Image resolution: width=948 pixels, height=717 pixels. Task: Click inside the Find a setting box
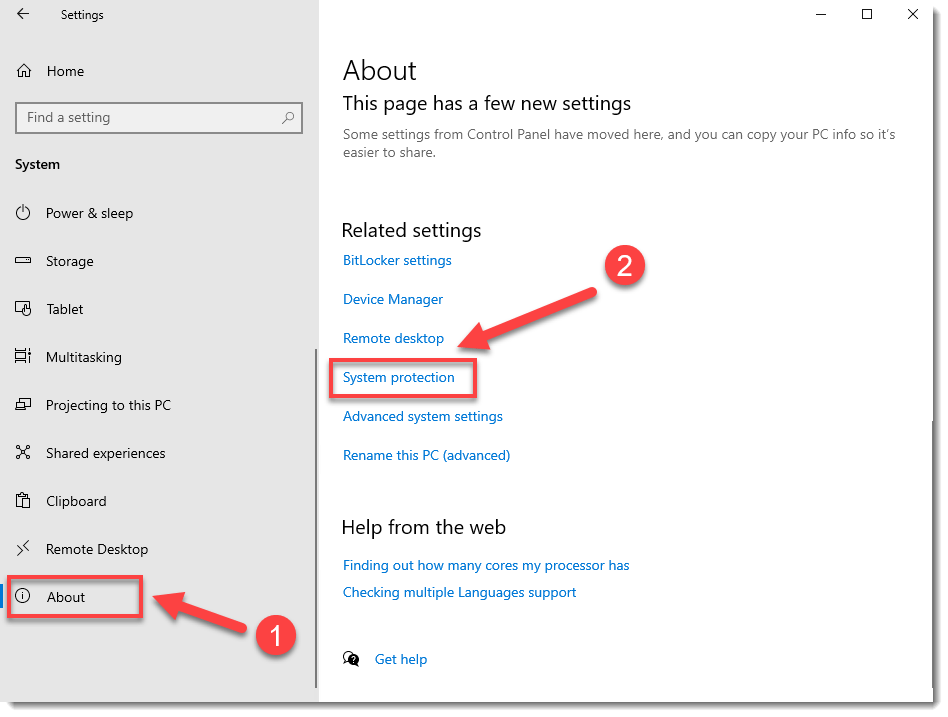(158, 118)
